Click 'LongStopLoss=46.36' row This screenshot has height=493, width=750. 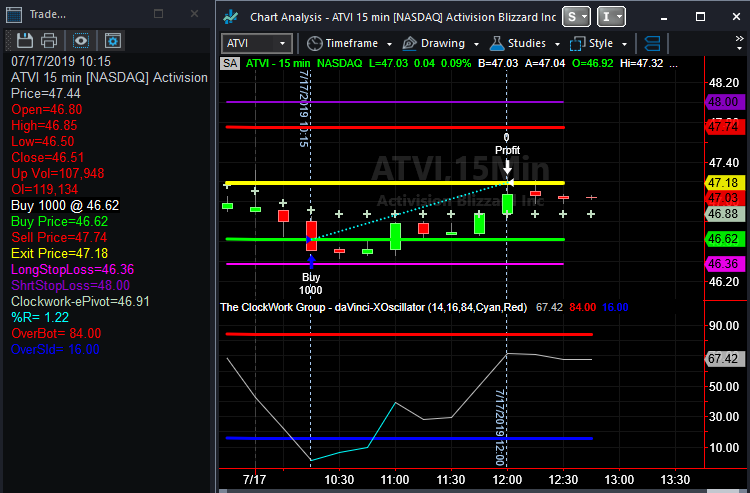coord(73,269)
